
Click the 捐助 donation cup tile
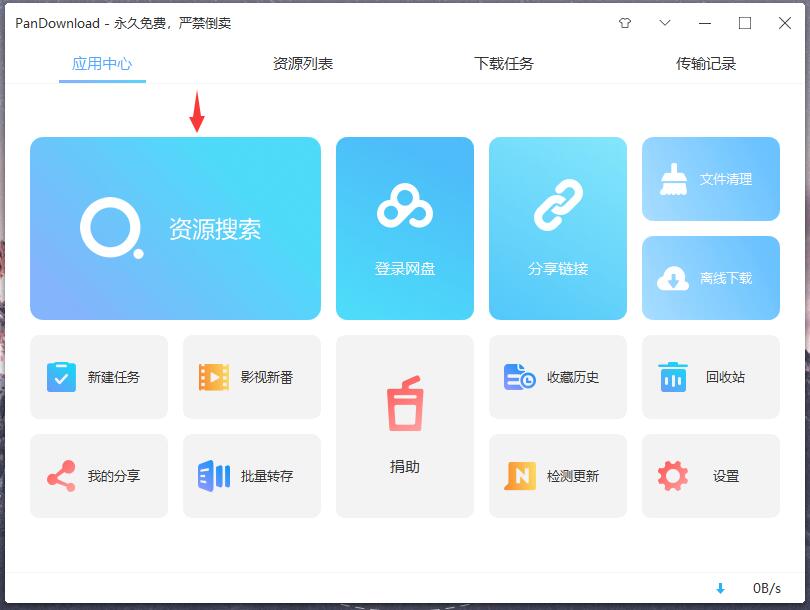(x=405, y=427)
